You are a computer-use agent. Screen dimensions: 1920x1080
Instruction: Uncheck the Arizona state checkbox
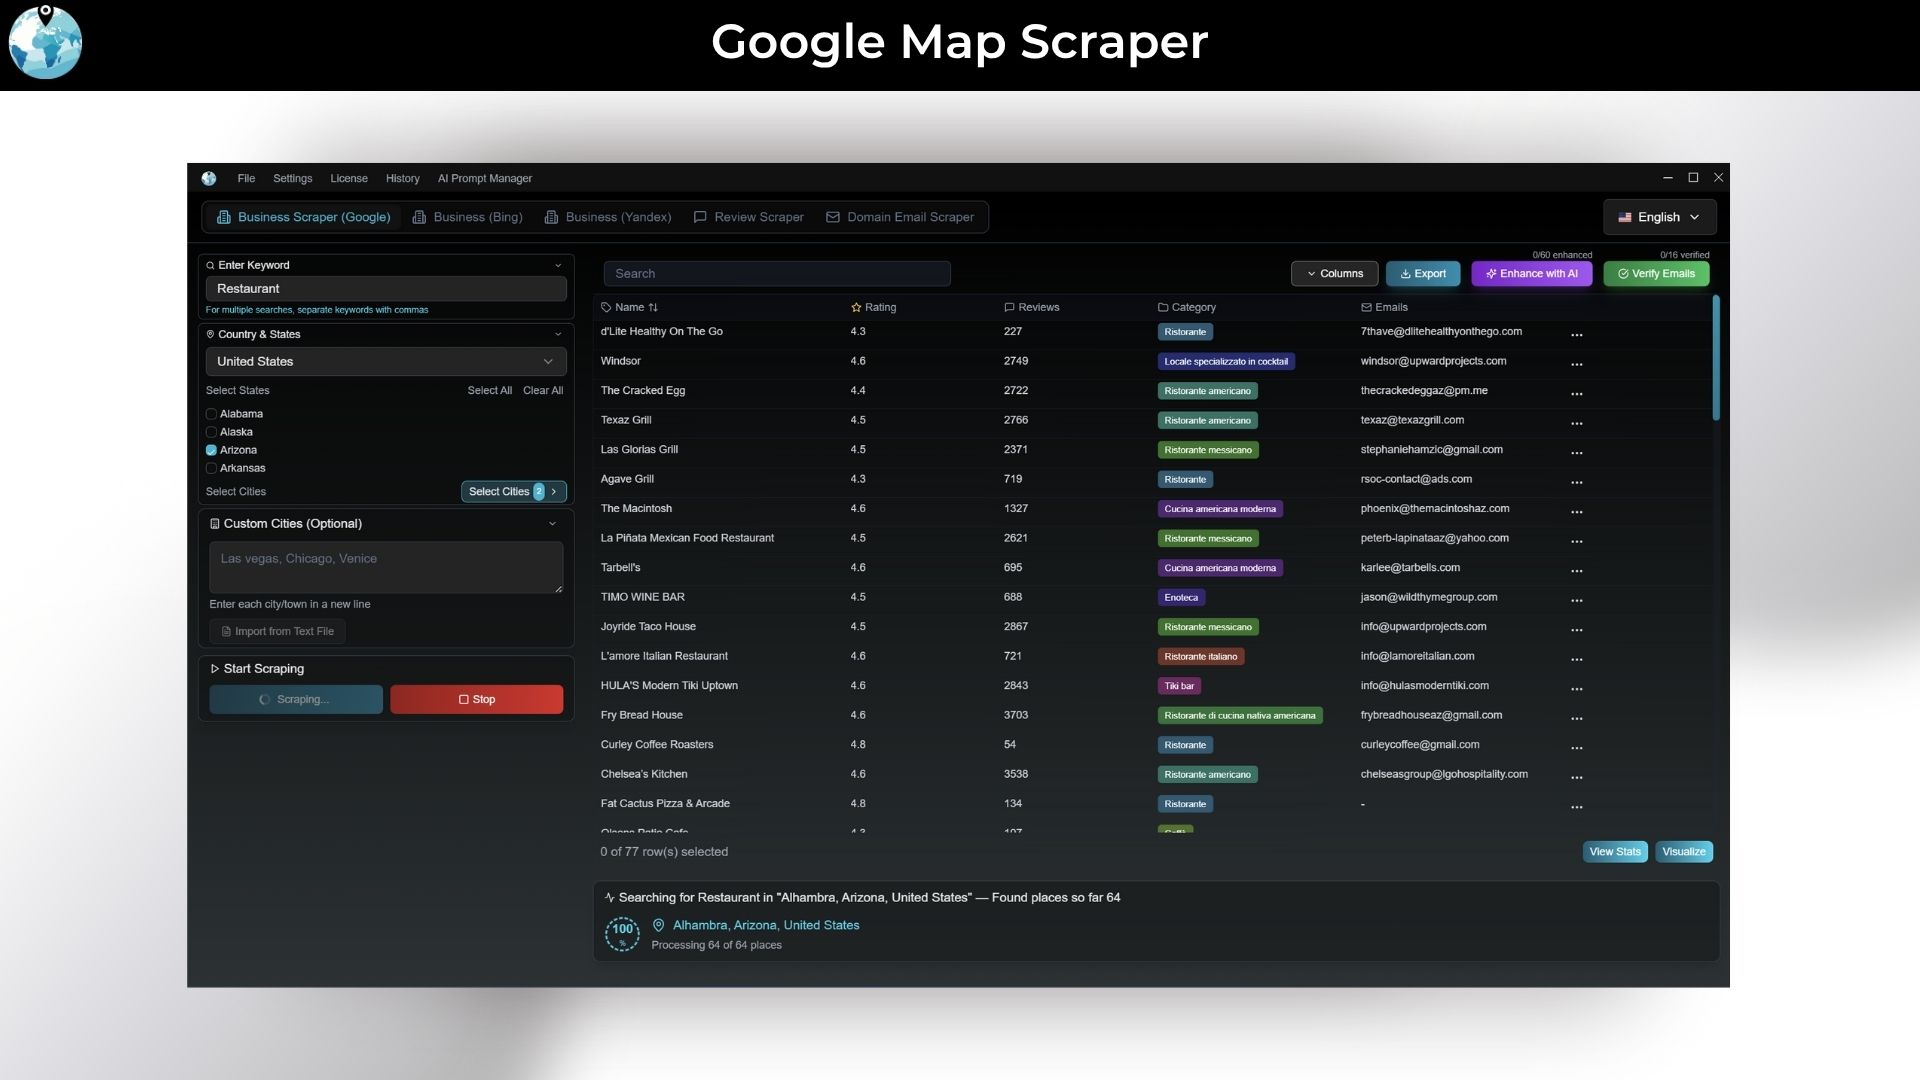211,450
